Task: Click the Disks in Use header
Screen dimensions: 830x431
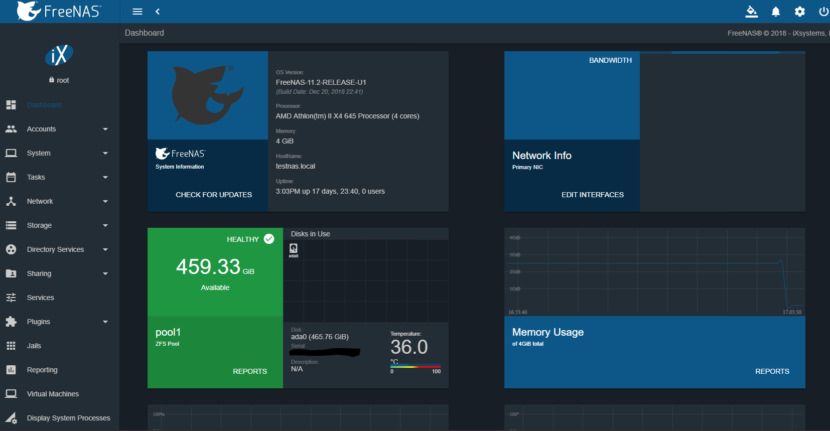Action: pos(310,234)
